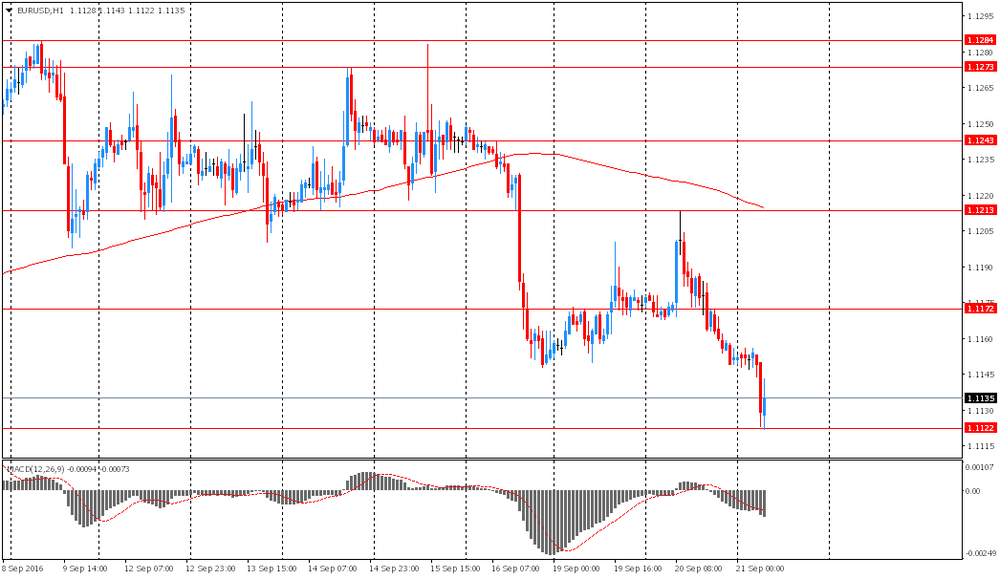Click the 19 Sep 00:00 time axis label

click(x=577, y=568)
